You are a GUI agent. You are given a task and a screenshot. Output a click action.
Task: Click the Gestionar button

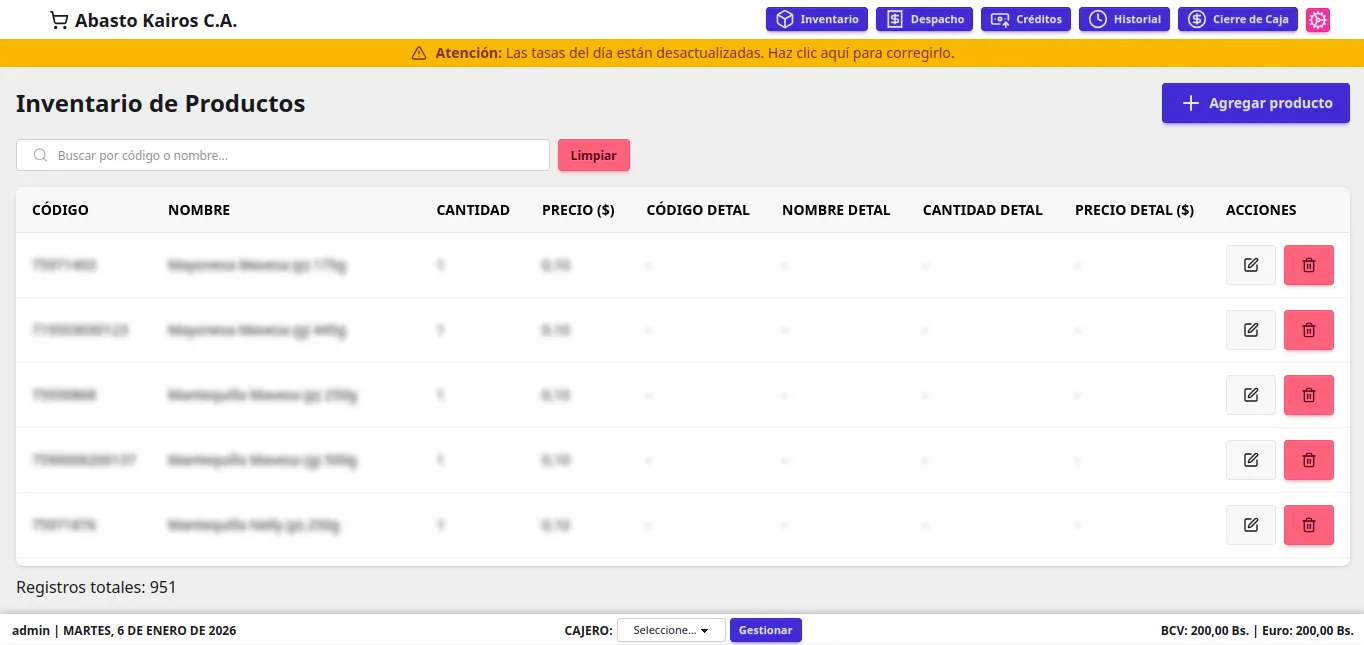click(765, 630)
